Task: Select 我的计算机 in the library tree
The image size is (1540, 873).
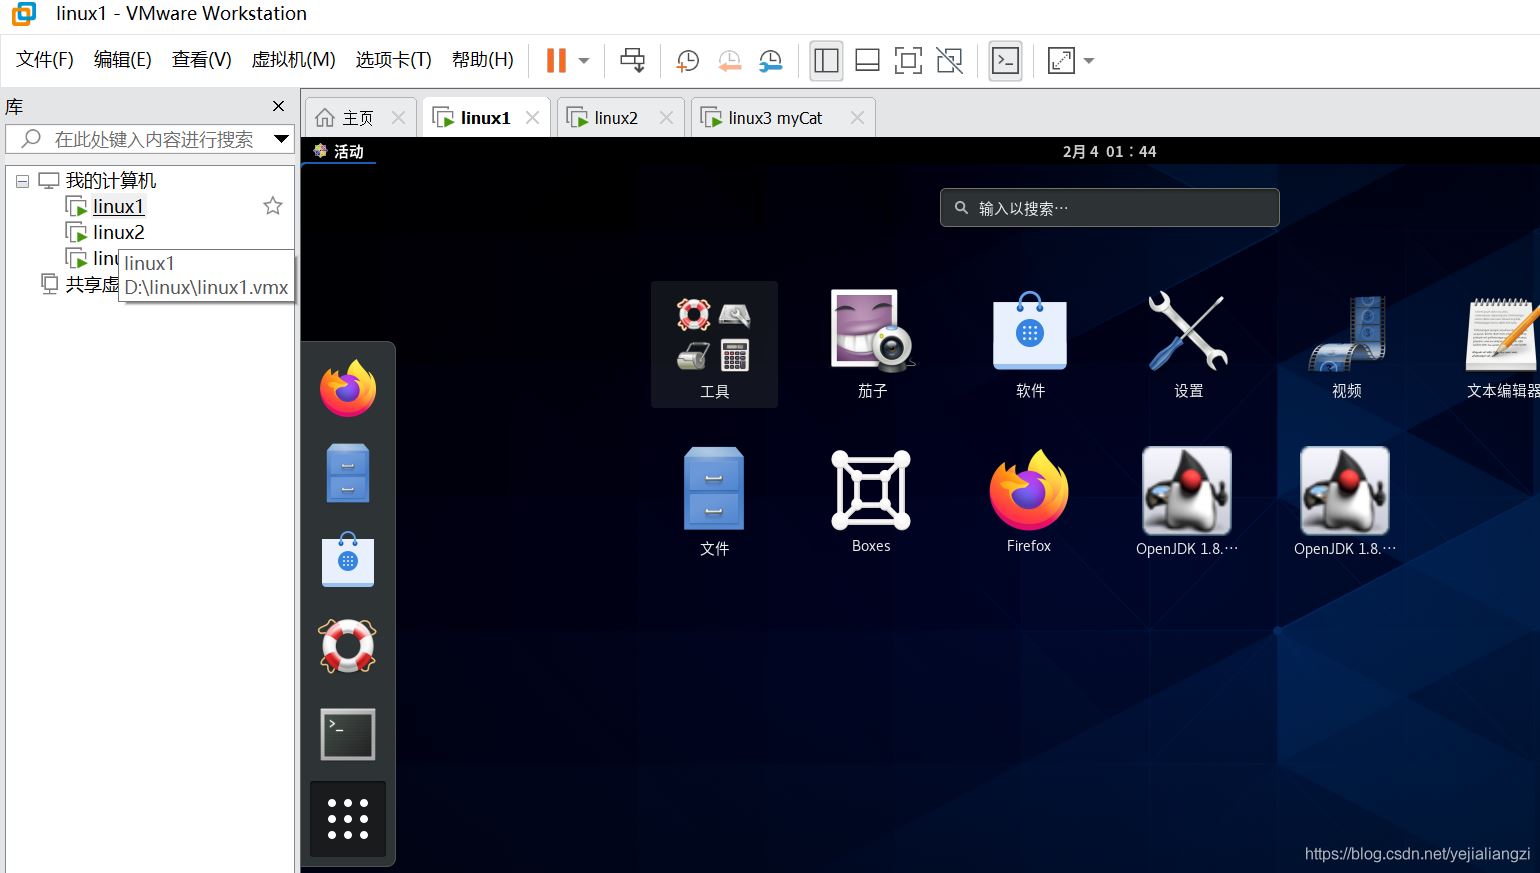Action: (111, 181)
